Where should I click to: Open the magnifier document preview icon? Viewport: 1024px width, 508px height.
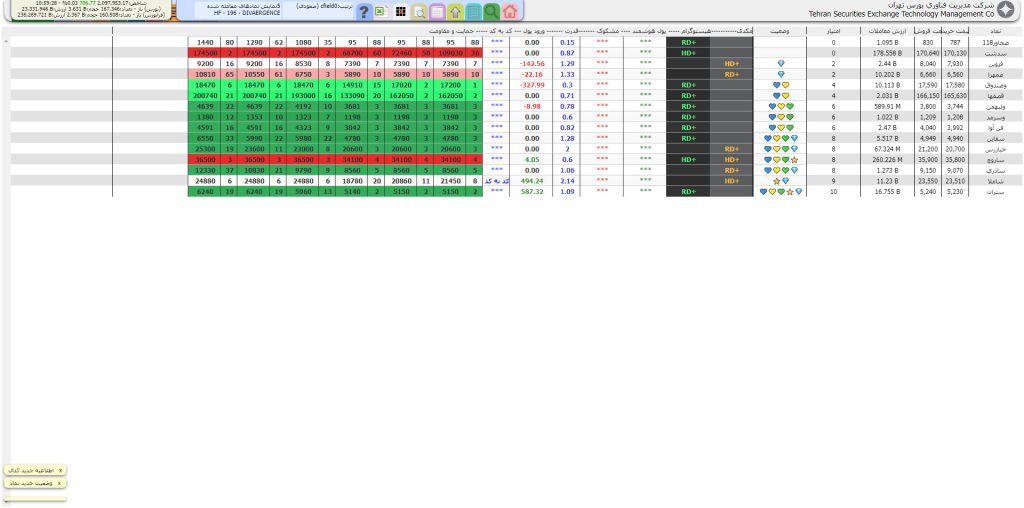(419, 11)
